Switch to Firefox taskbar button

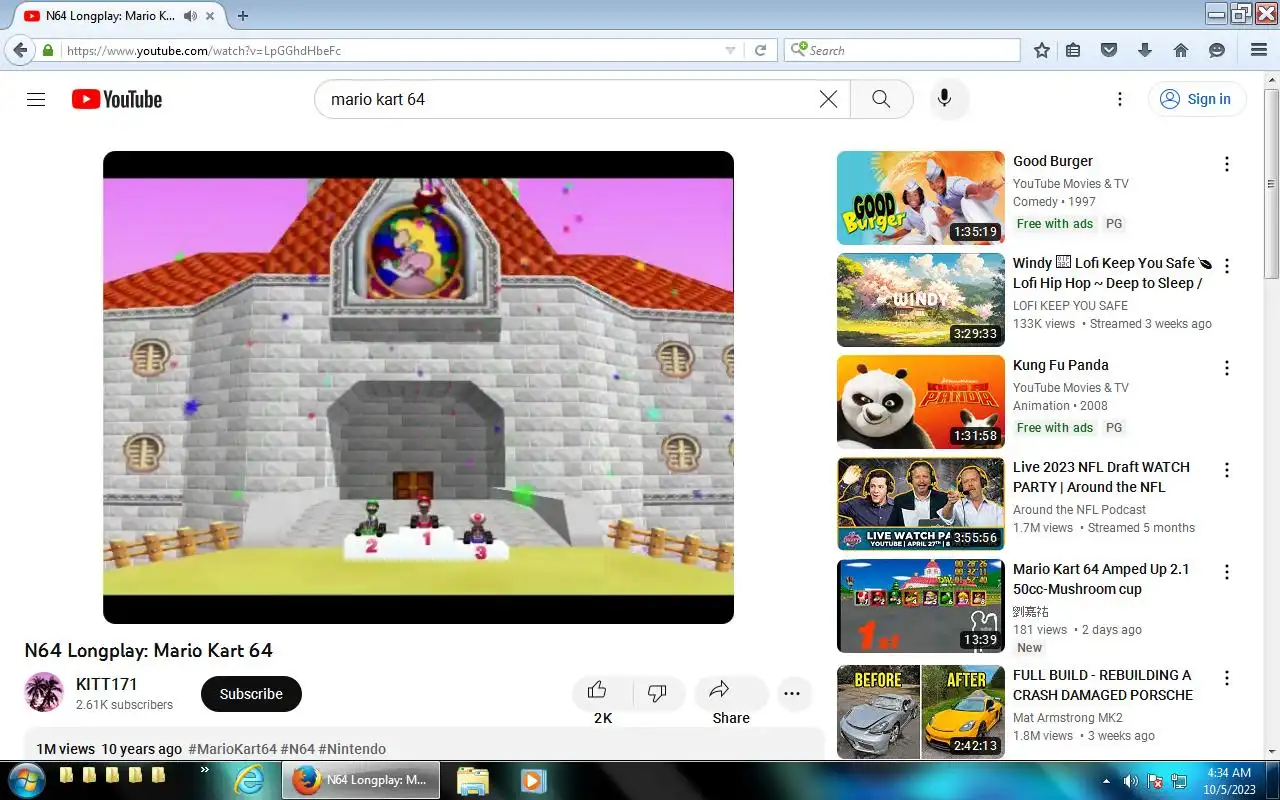point(359,780)
